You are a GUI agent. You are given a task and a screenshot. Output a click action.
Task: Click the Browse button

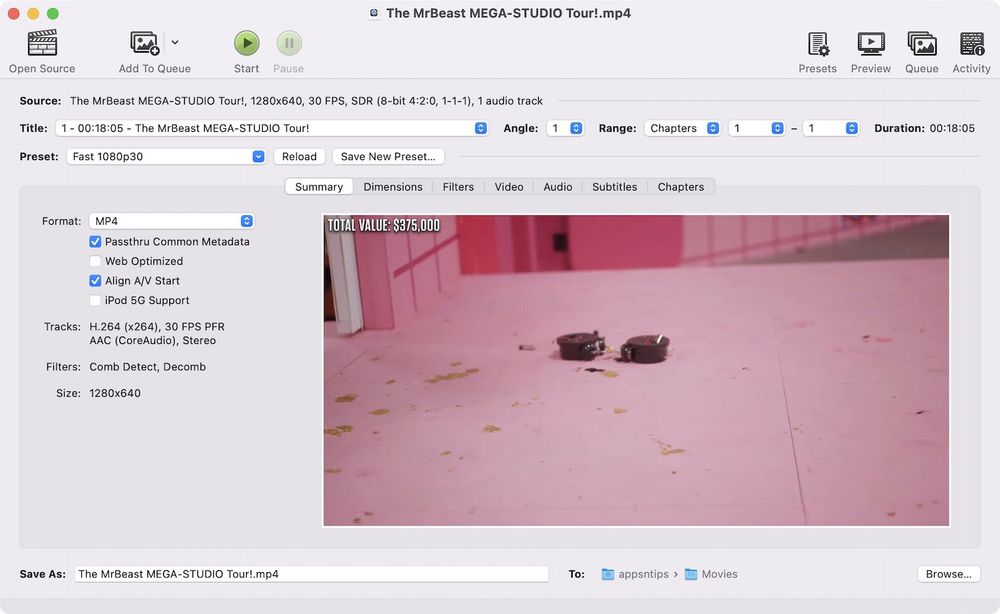(948, 574)
